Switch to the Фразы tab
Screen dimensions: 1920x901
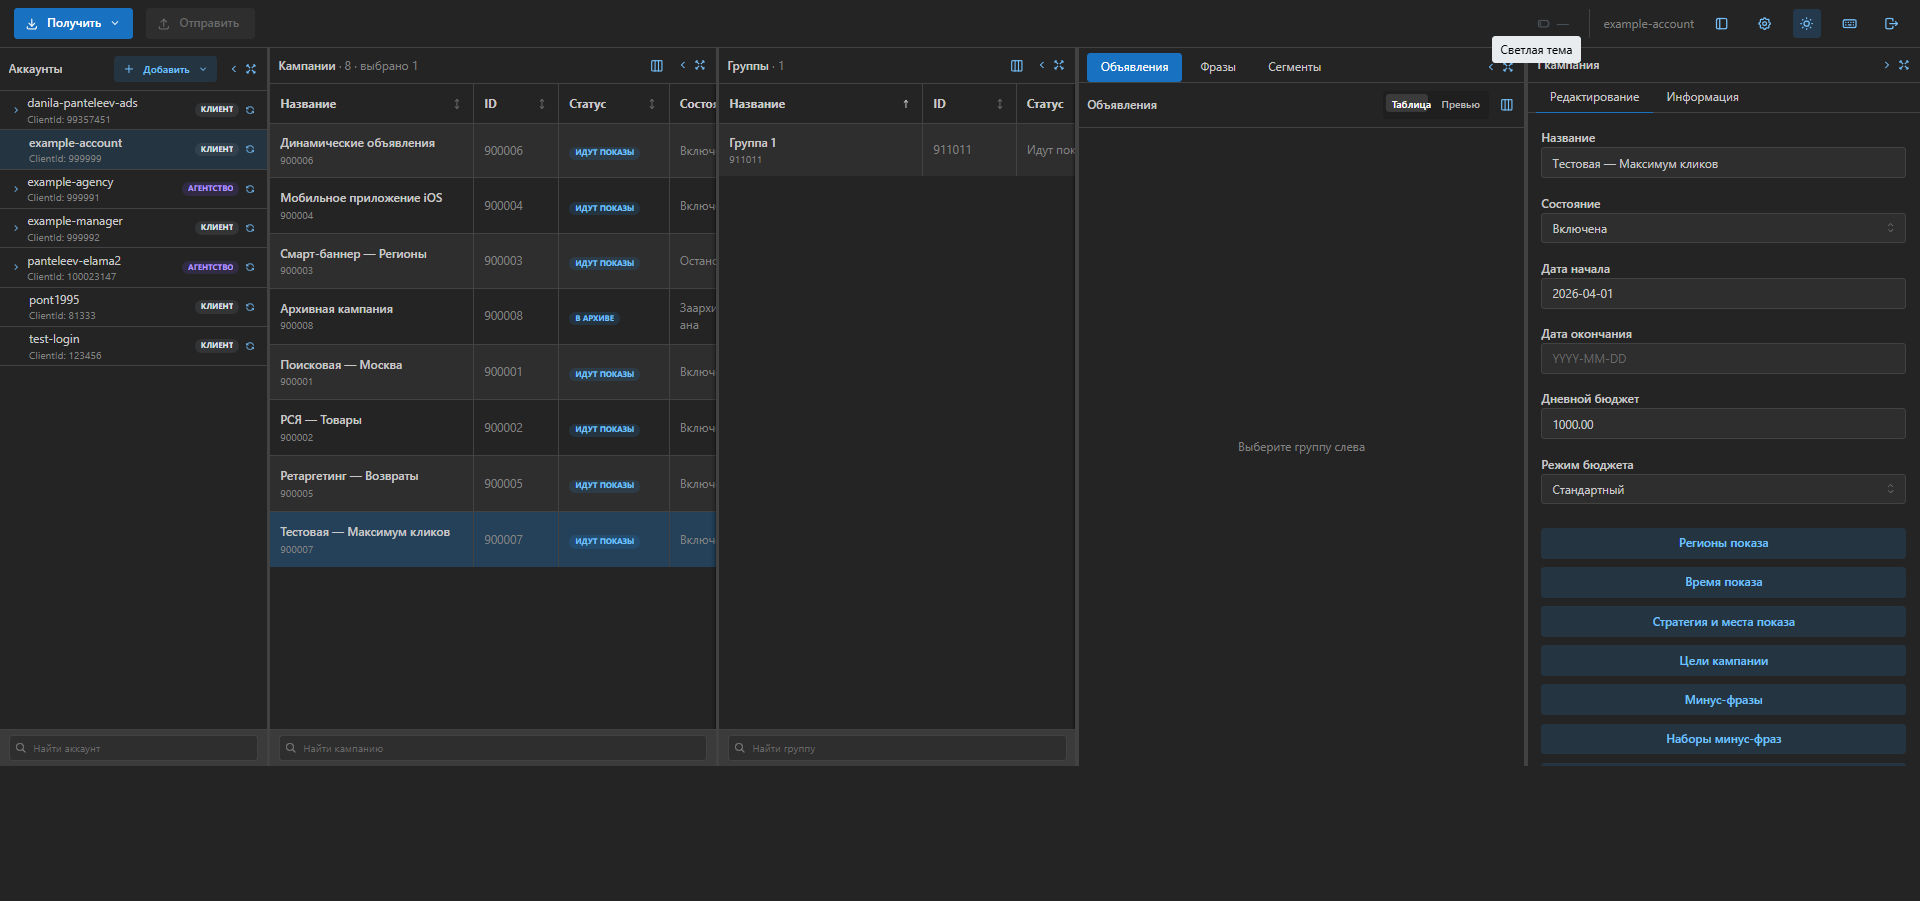1217,67
